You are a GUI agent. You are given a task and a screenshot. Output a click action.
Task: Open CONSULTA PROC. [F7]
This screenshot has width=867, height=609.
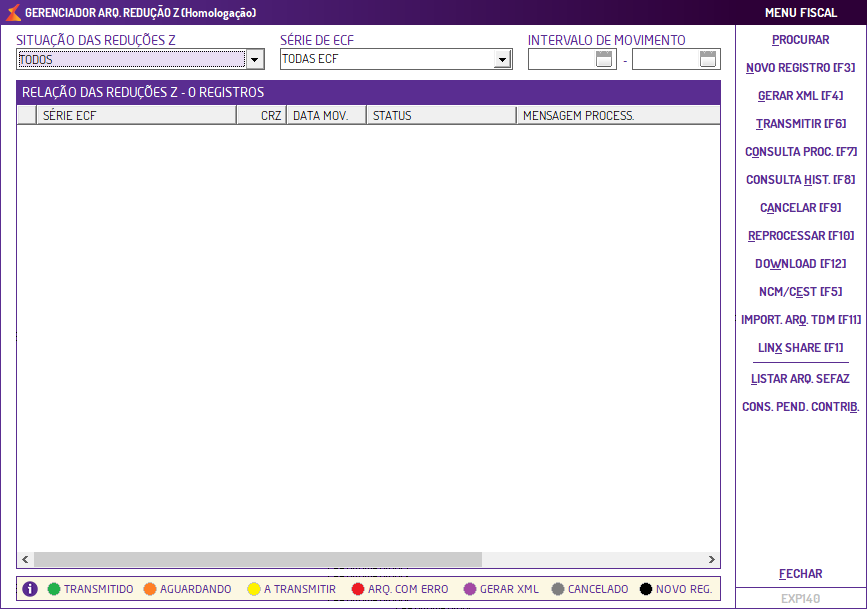tap(801, 152)
